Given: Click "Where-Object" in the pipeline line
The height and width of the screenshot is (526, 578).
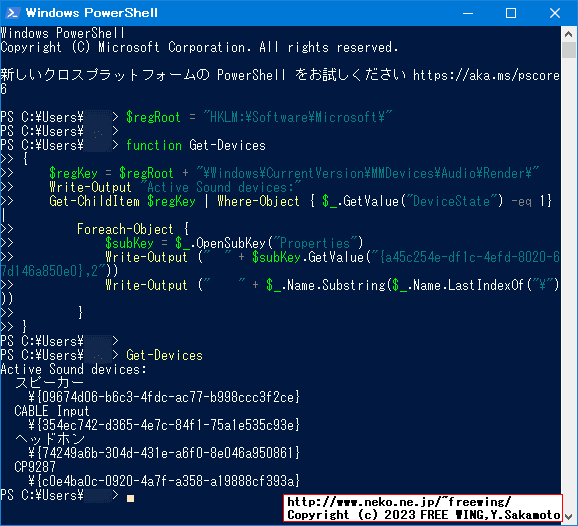Looking at the screenshot, I should (x=258, y=201).
